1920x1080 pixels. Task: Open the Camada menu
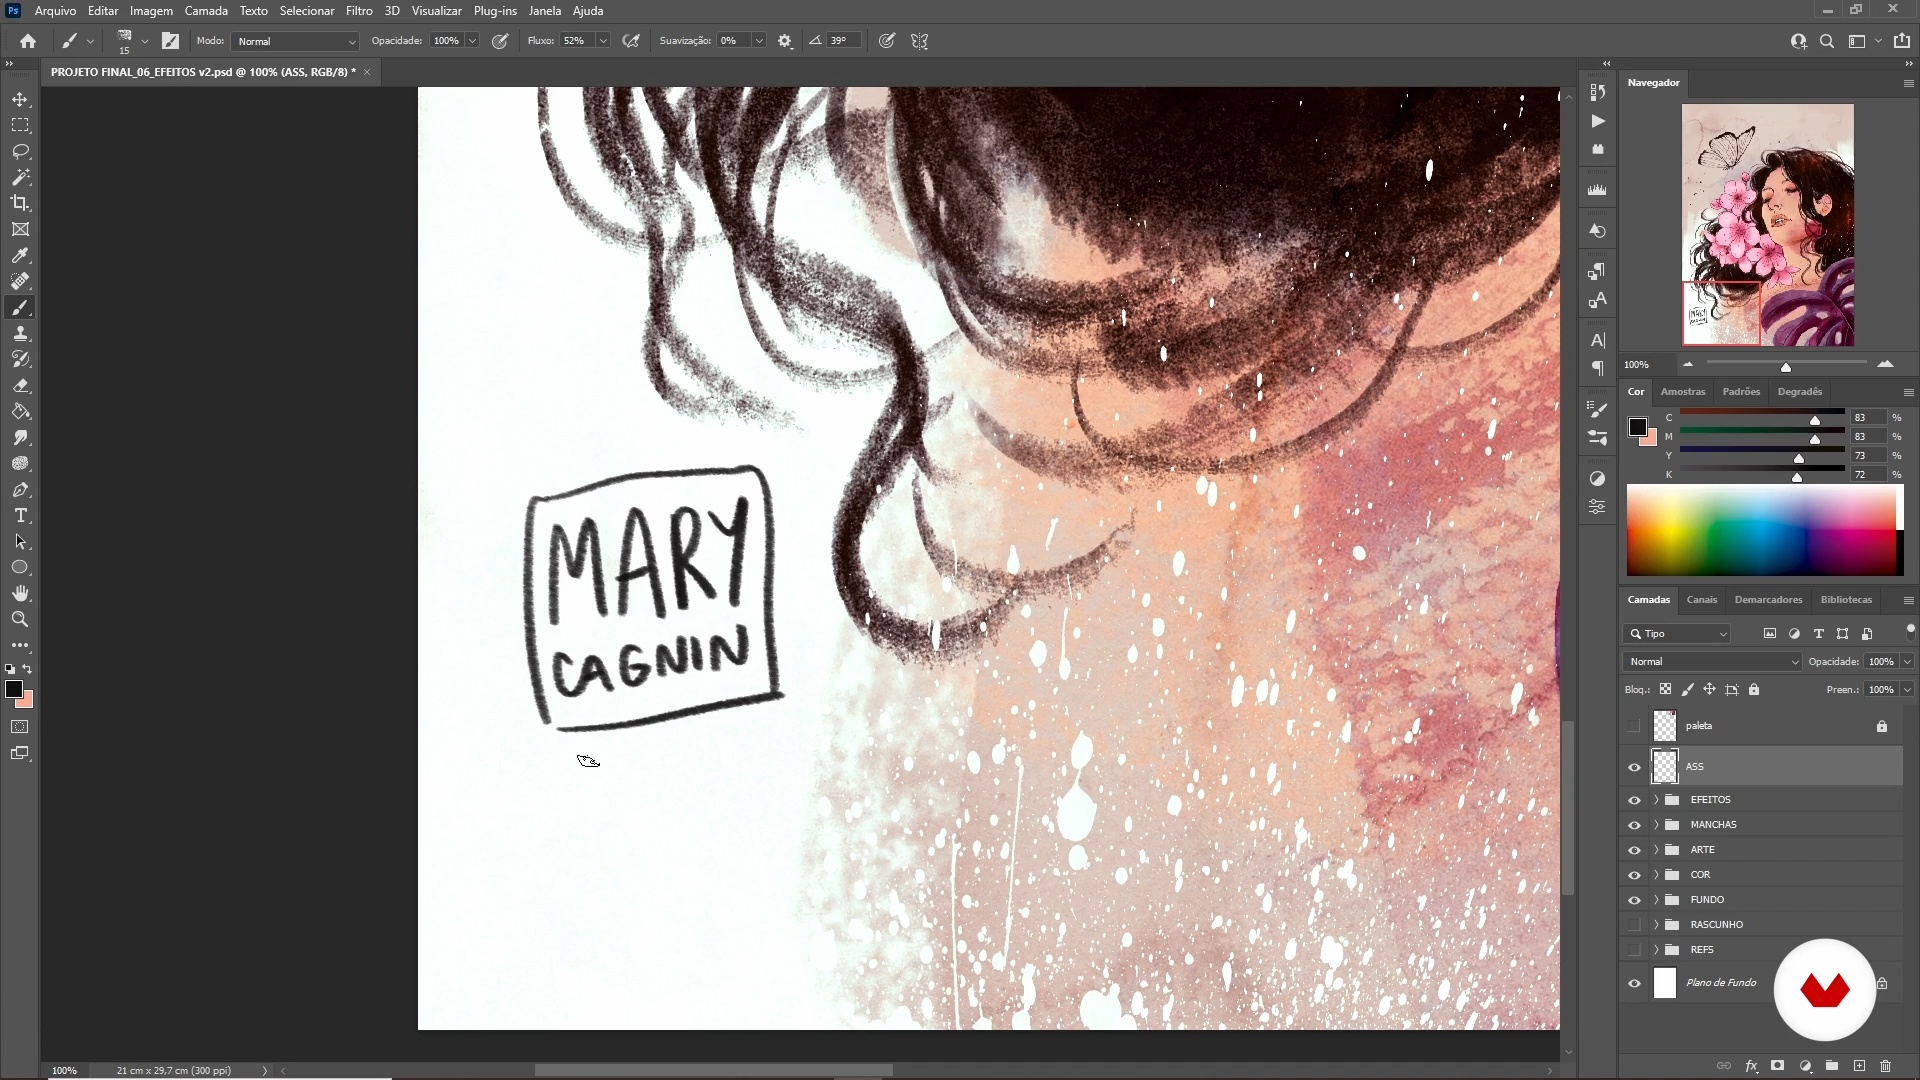coord(206,11)
